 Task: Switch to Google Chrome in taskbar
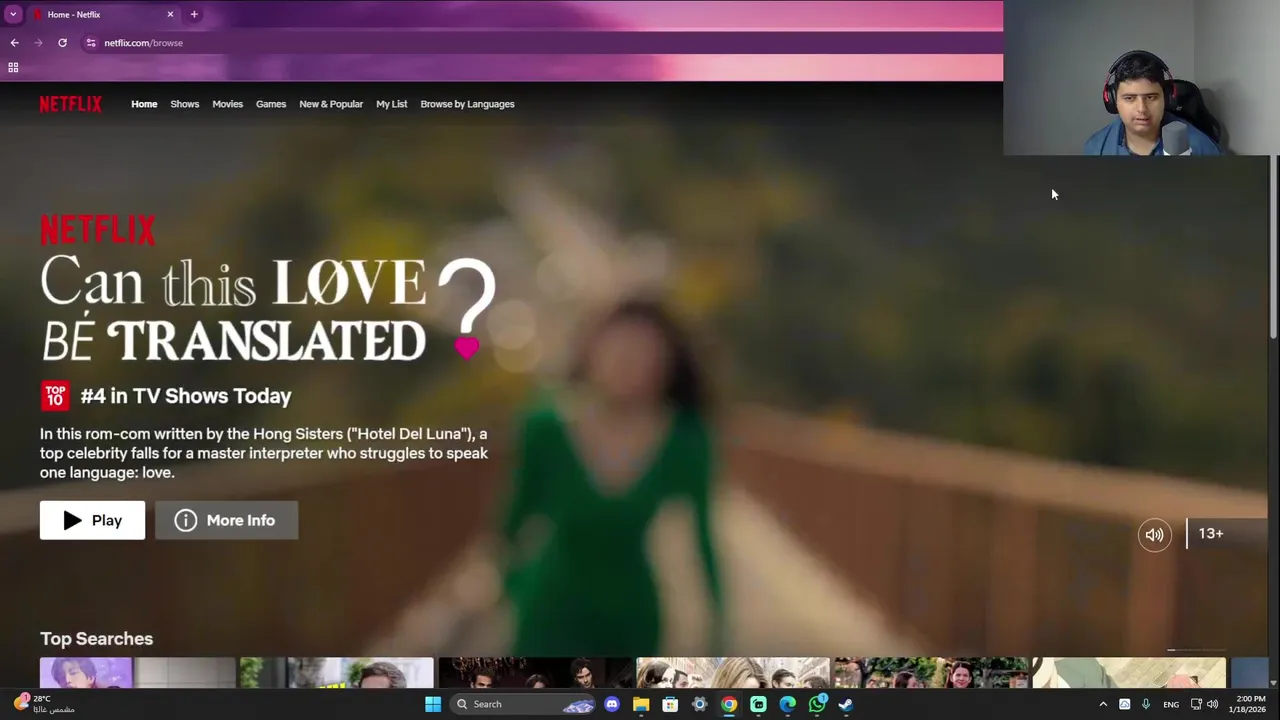click(x=729, y=704)
